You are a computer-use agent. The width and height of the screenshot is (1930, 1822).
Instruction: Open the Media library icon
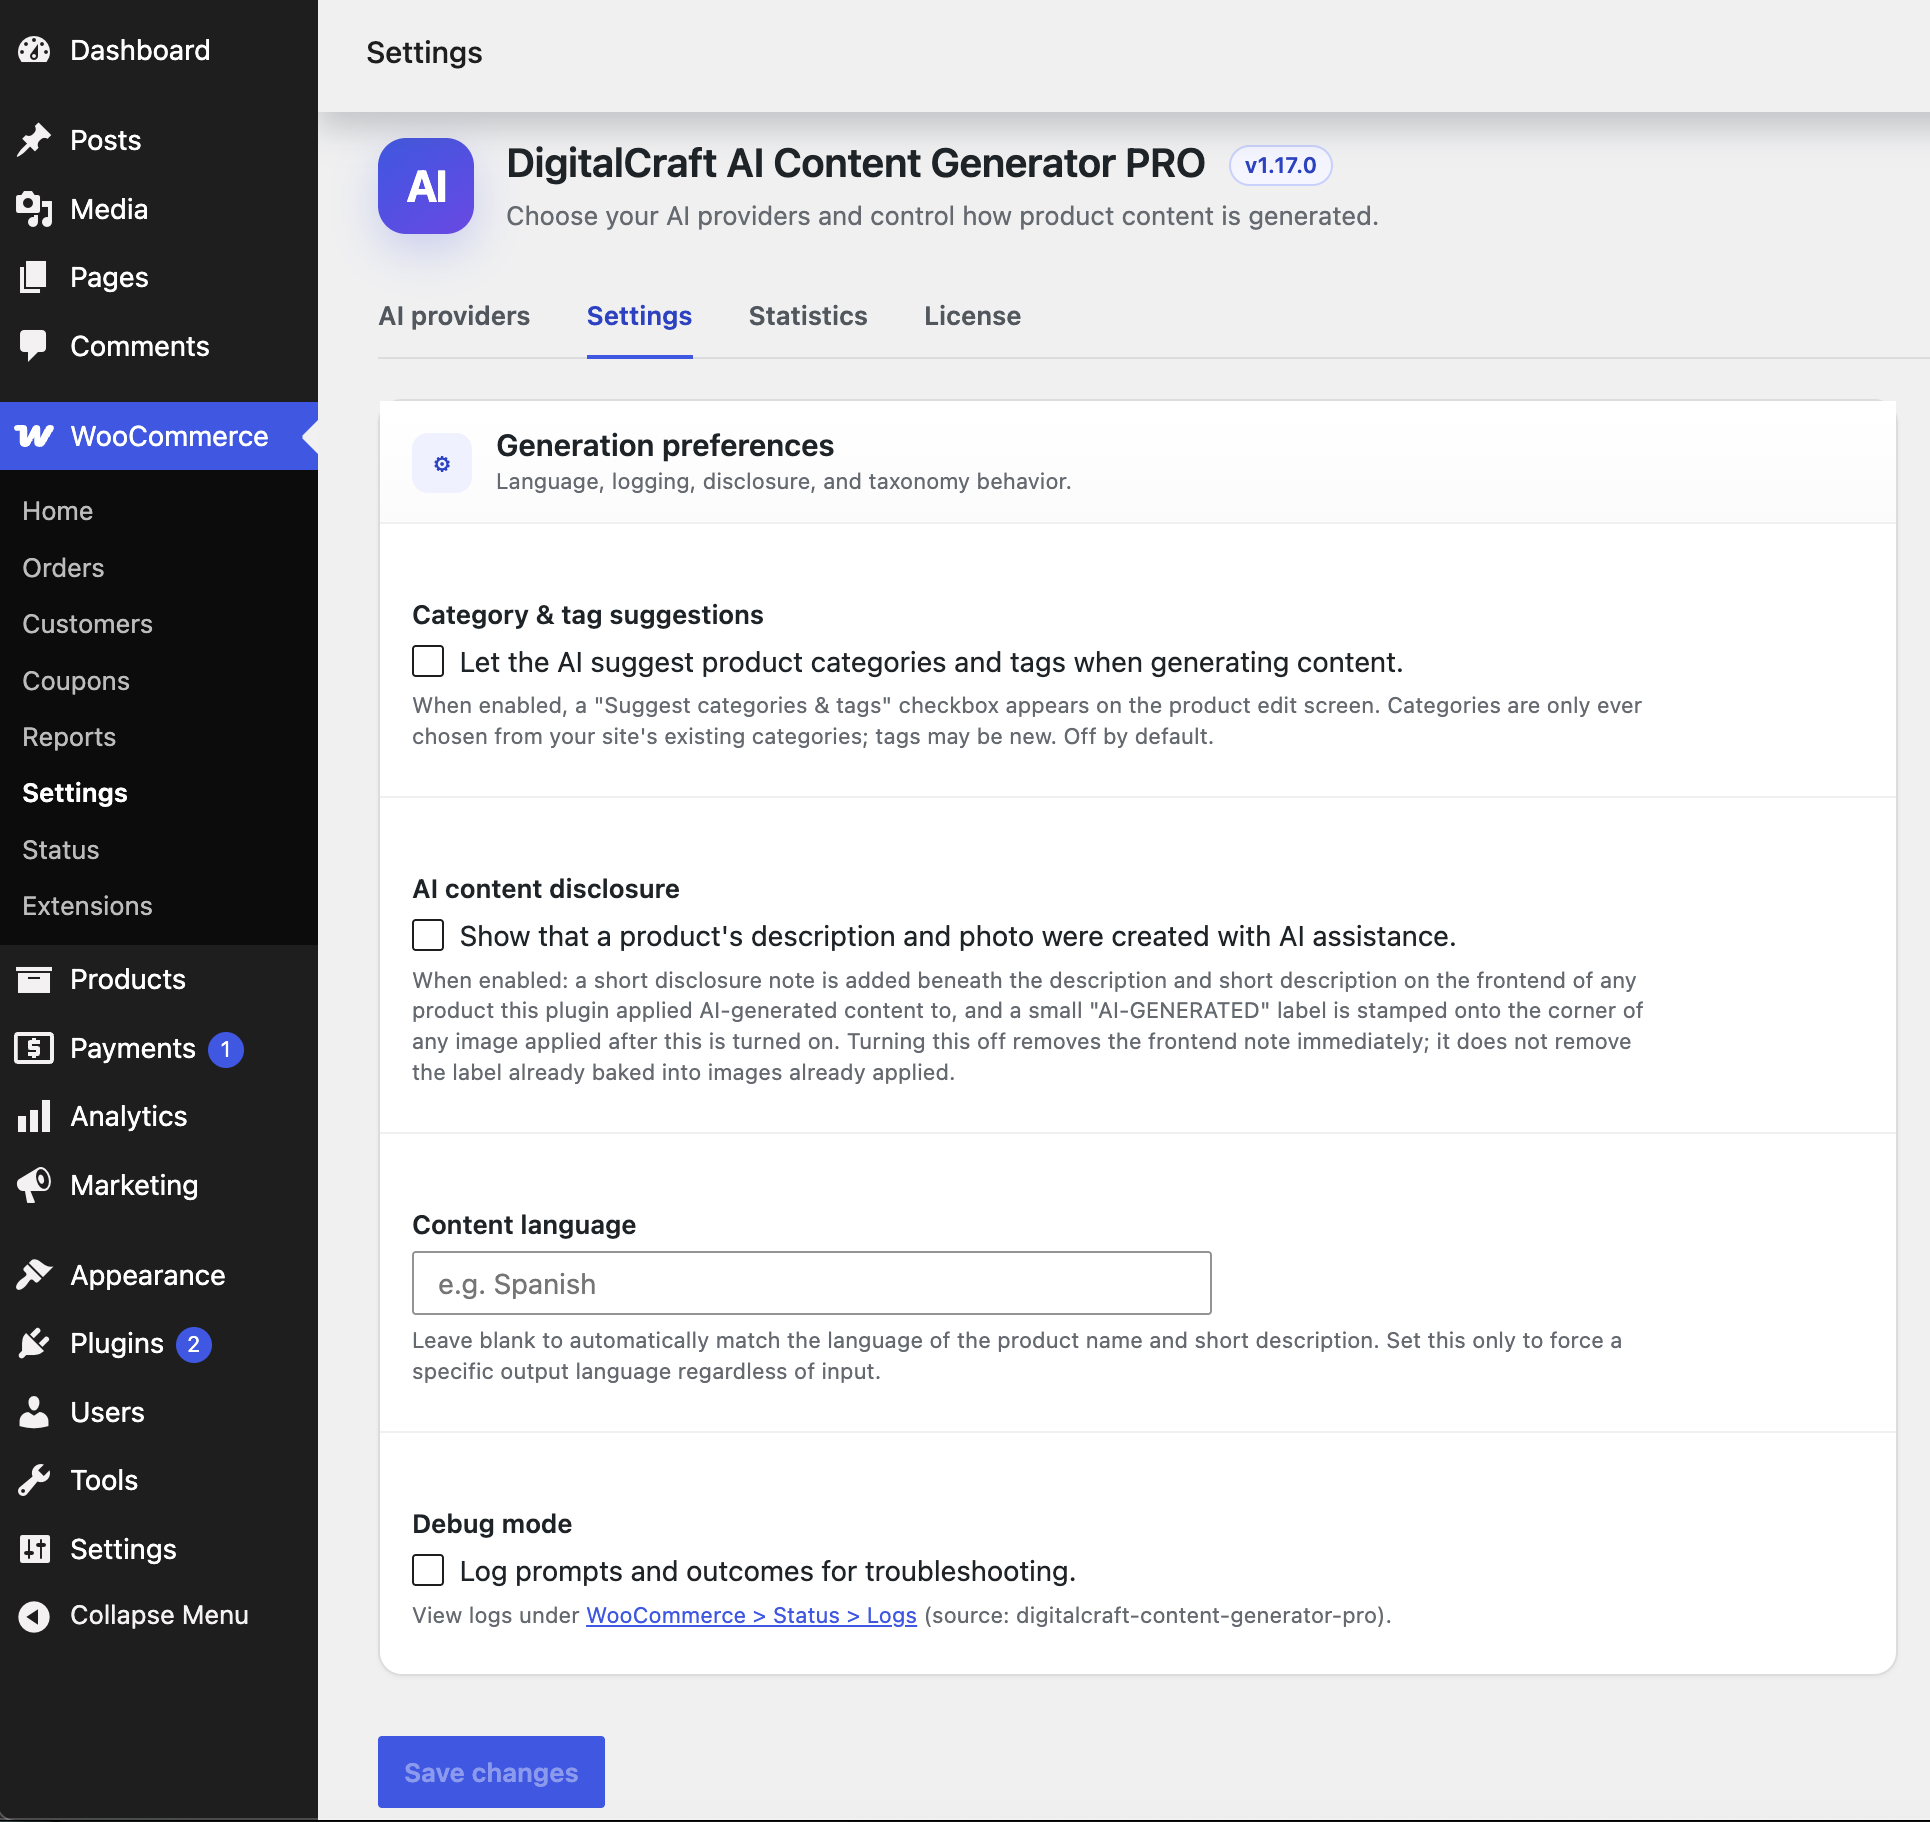click(34, 209)
